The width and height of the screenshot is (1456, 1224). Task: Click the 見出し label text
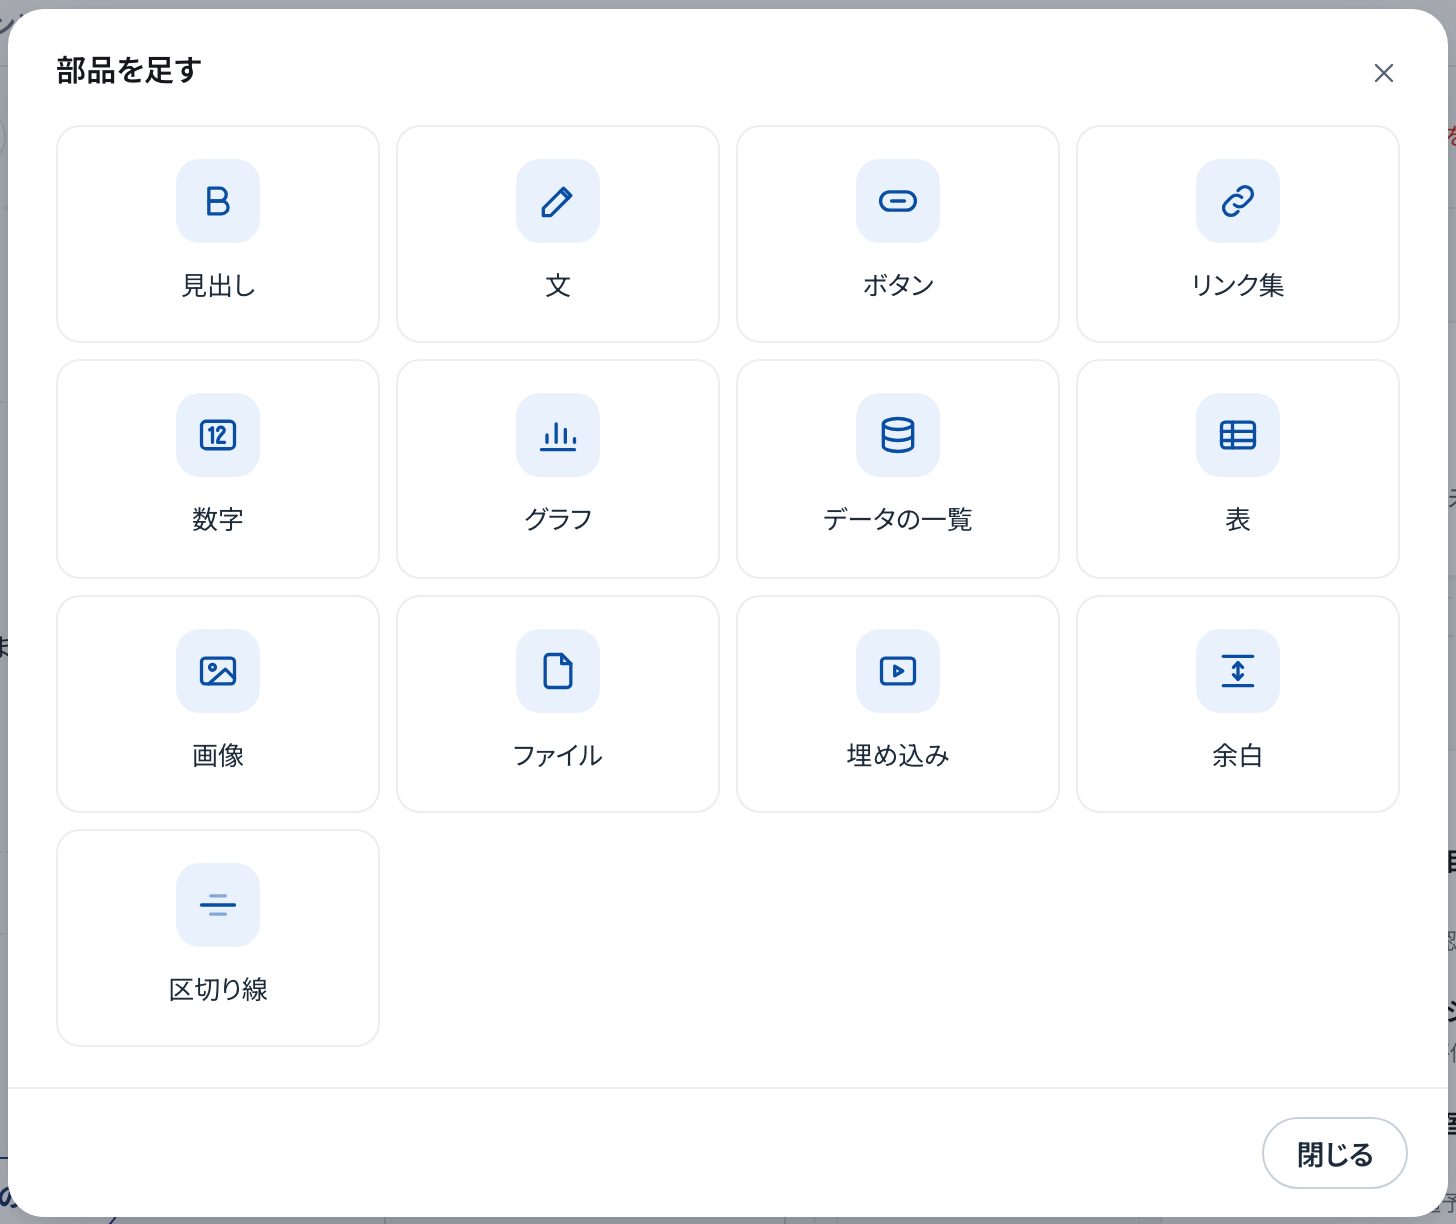218,286
